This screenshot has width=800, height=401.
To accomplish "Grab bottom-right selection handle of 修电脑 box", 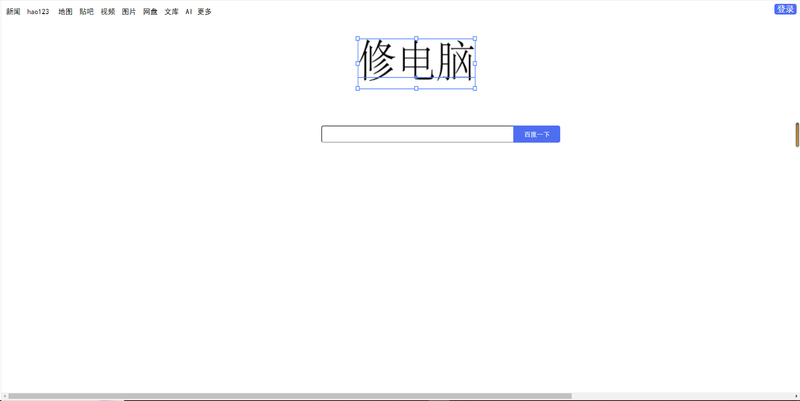I will [x=475, y=88].
